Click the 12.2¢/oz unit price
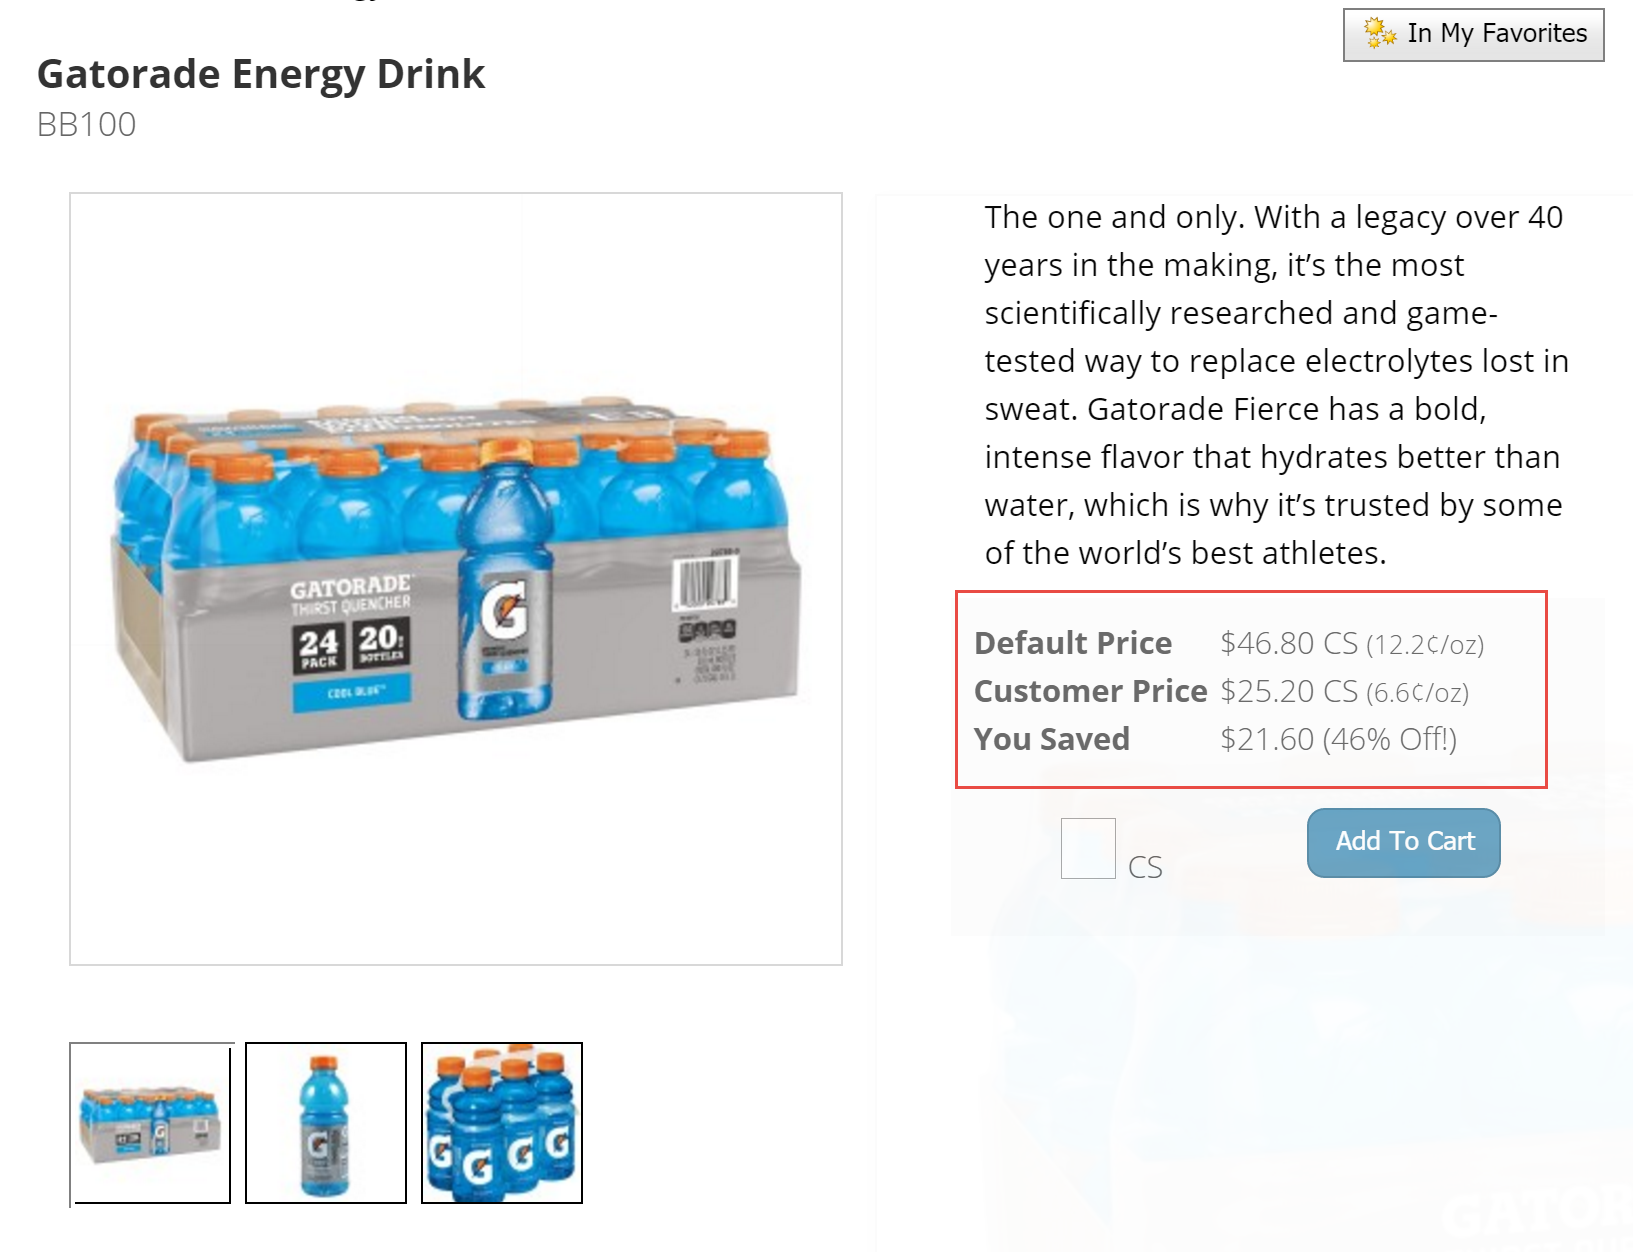 [1425, 645]
